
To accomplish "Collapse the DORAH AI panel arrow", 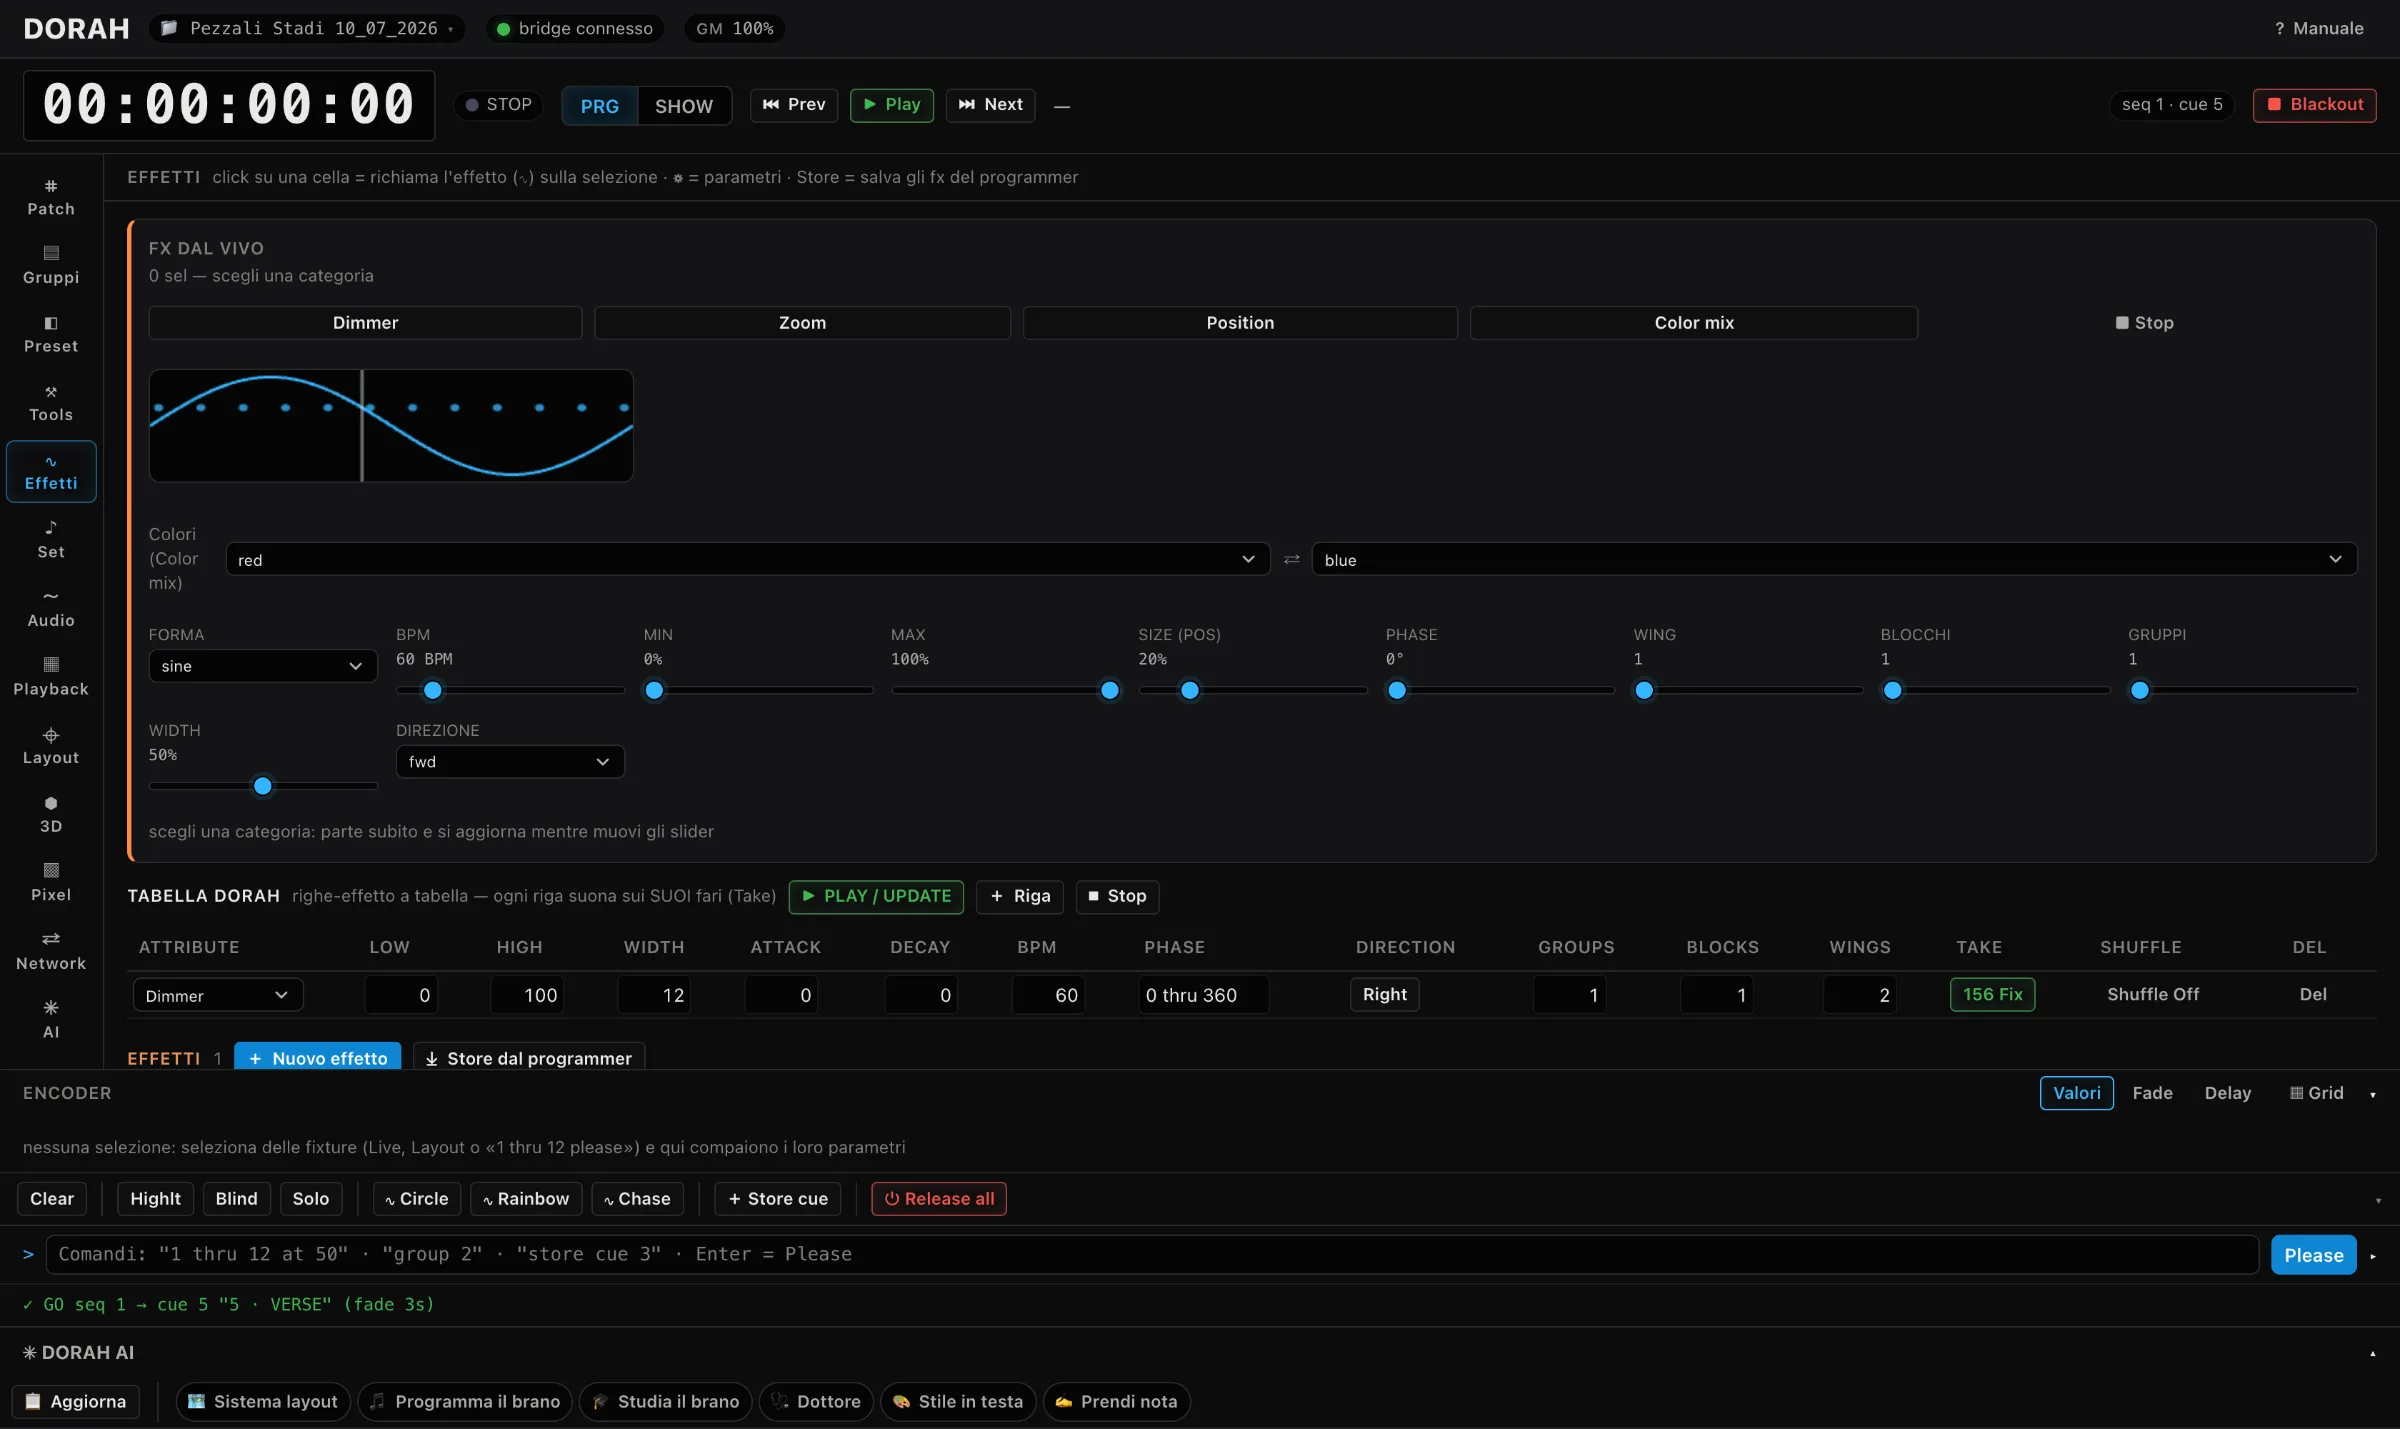I will click(x=2373, y=1353).
